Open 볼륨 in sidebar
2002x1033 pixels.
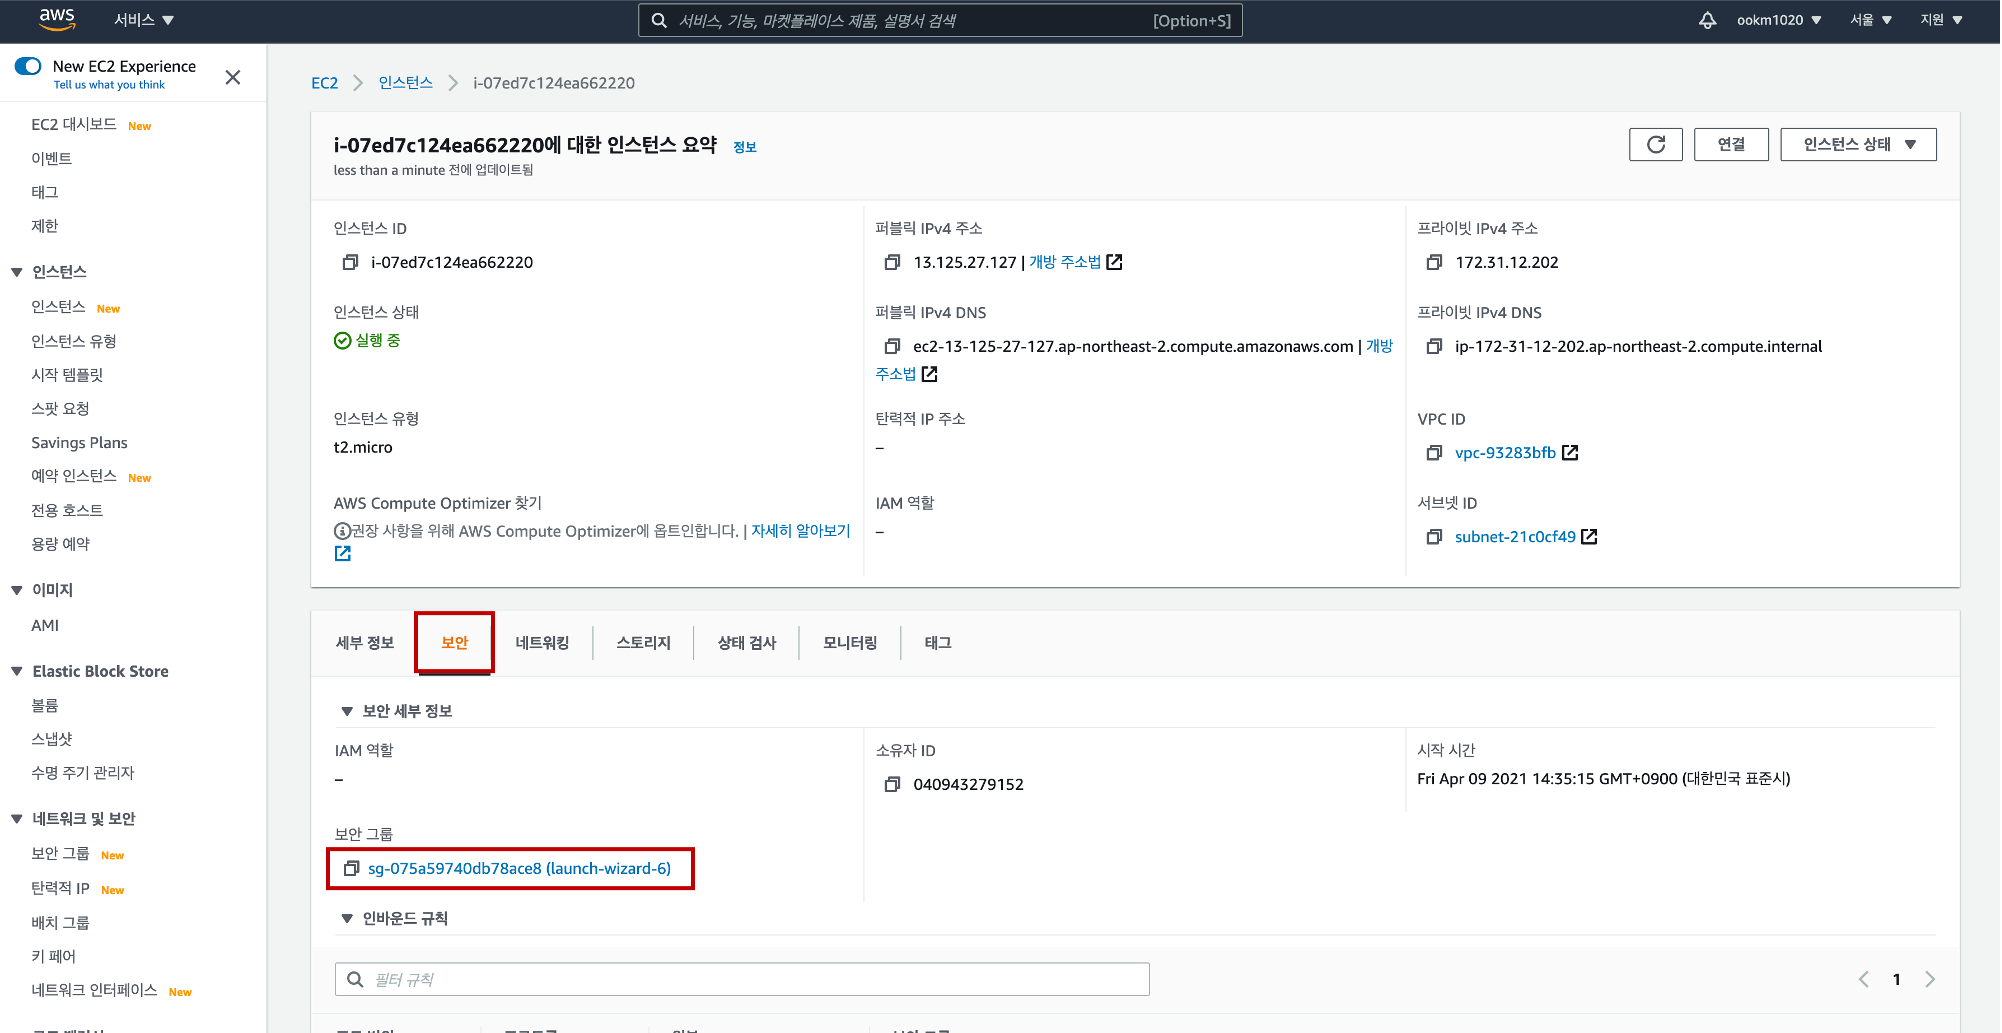pos(45,706)
